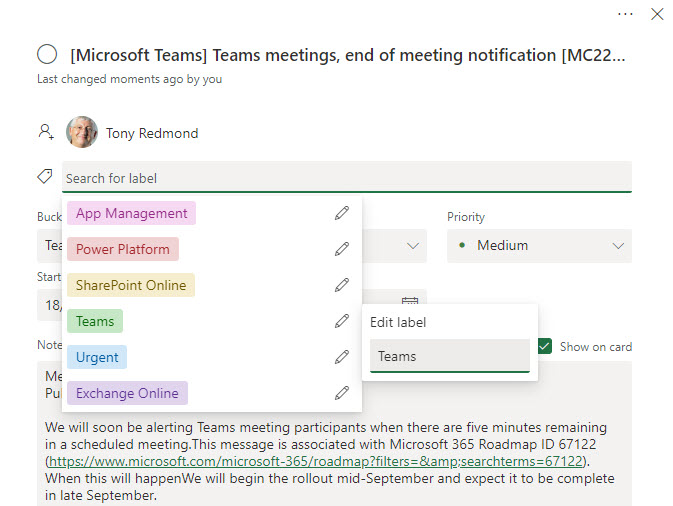
Task: Click the Edit label text box containing Teams
Action: [x=449, y=356]
